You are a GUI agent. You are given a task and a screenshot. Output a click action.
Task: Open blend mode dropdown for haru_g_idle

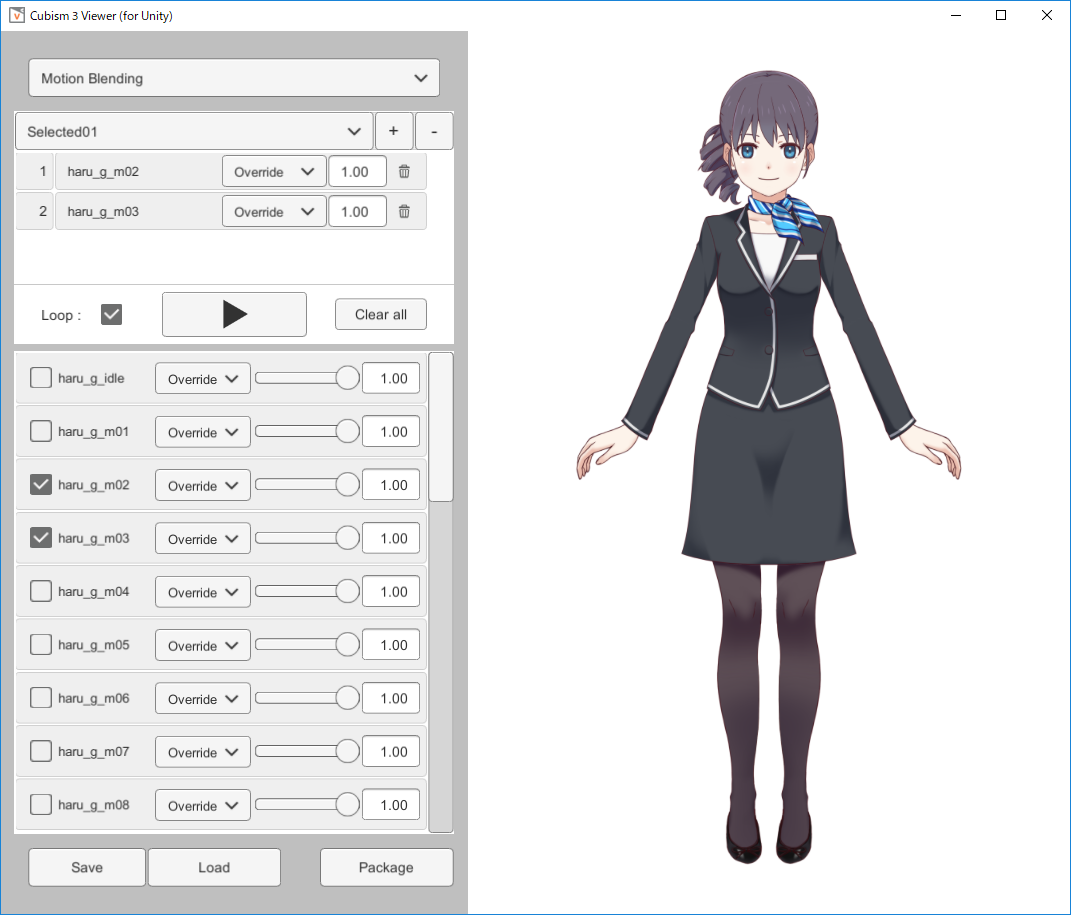point(203,378)
